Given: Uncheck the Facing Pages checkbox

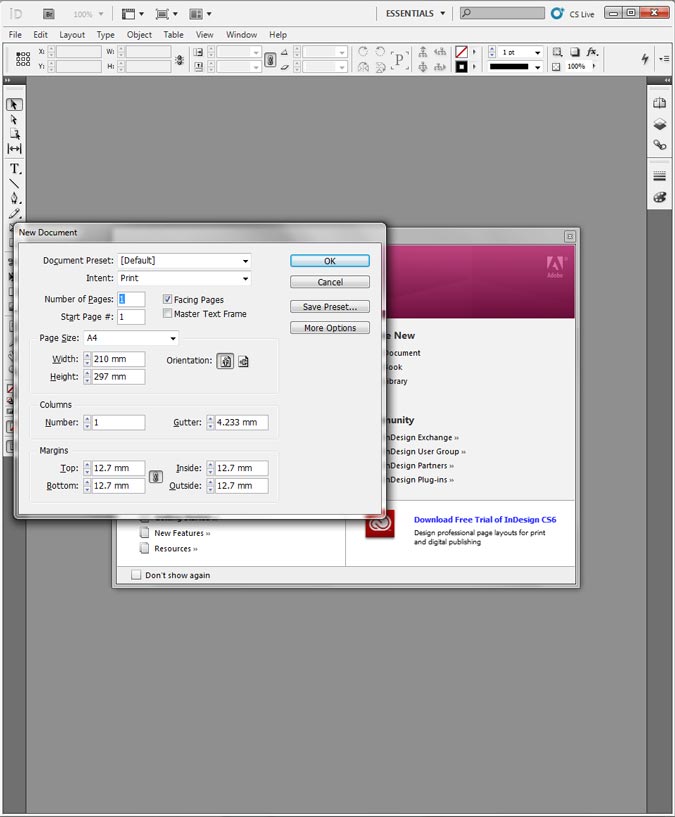Looking at the screenshot, I should coord(168,300).
